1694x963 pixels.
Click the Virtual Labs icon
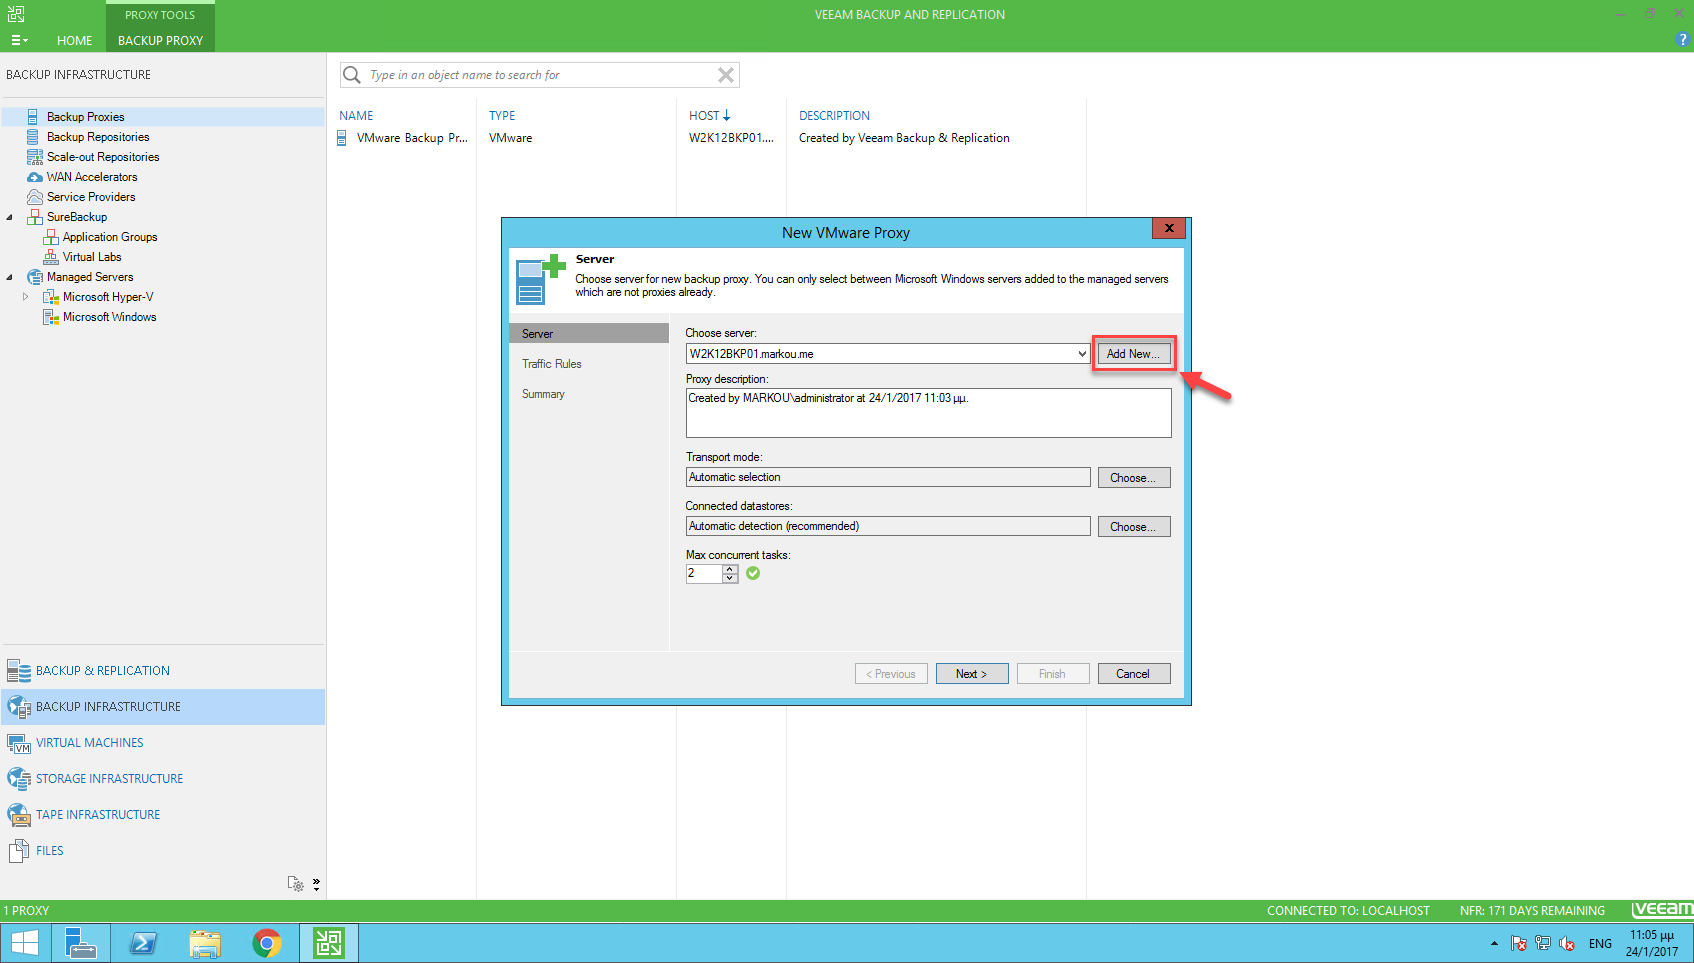(50, 257)
